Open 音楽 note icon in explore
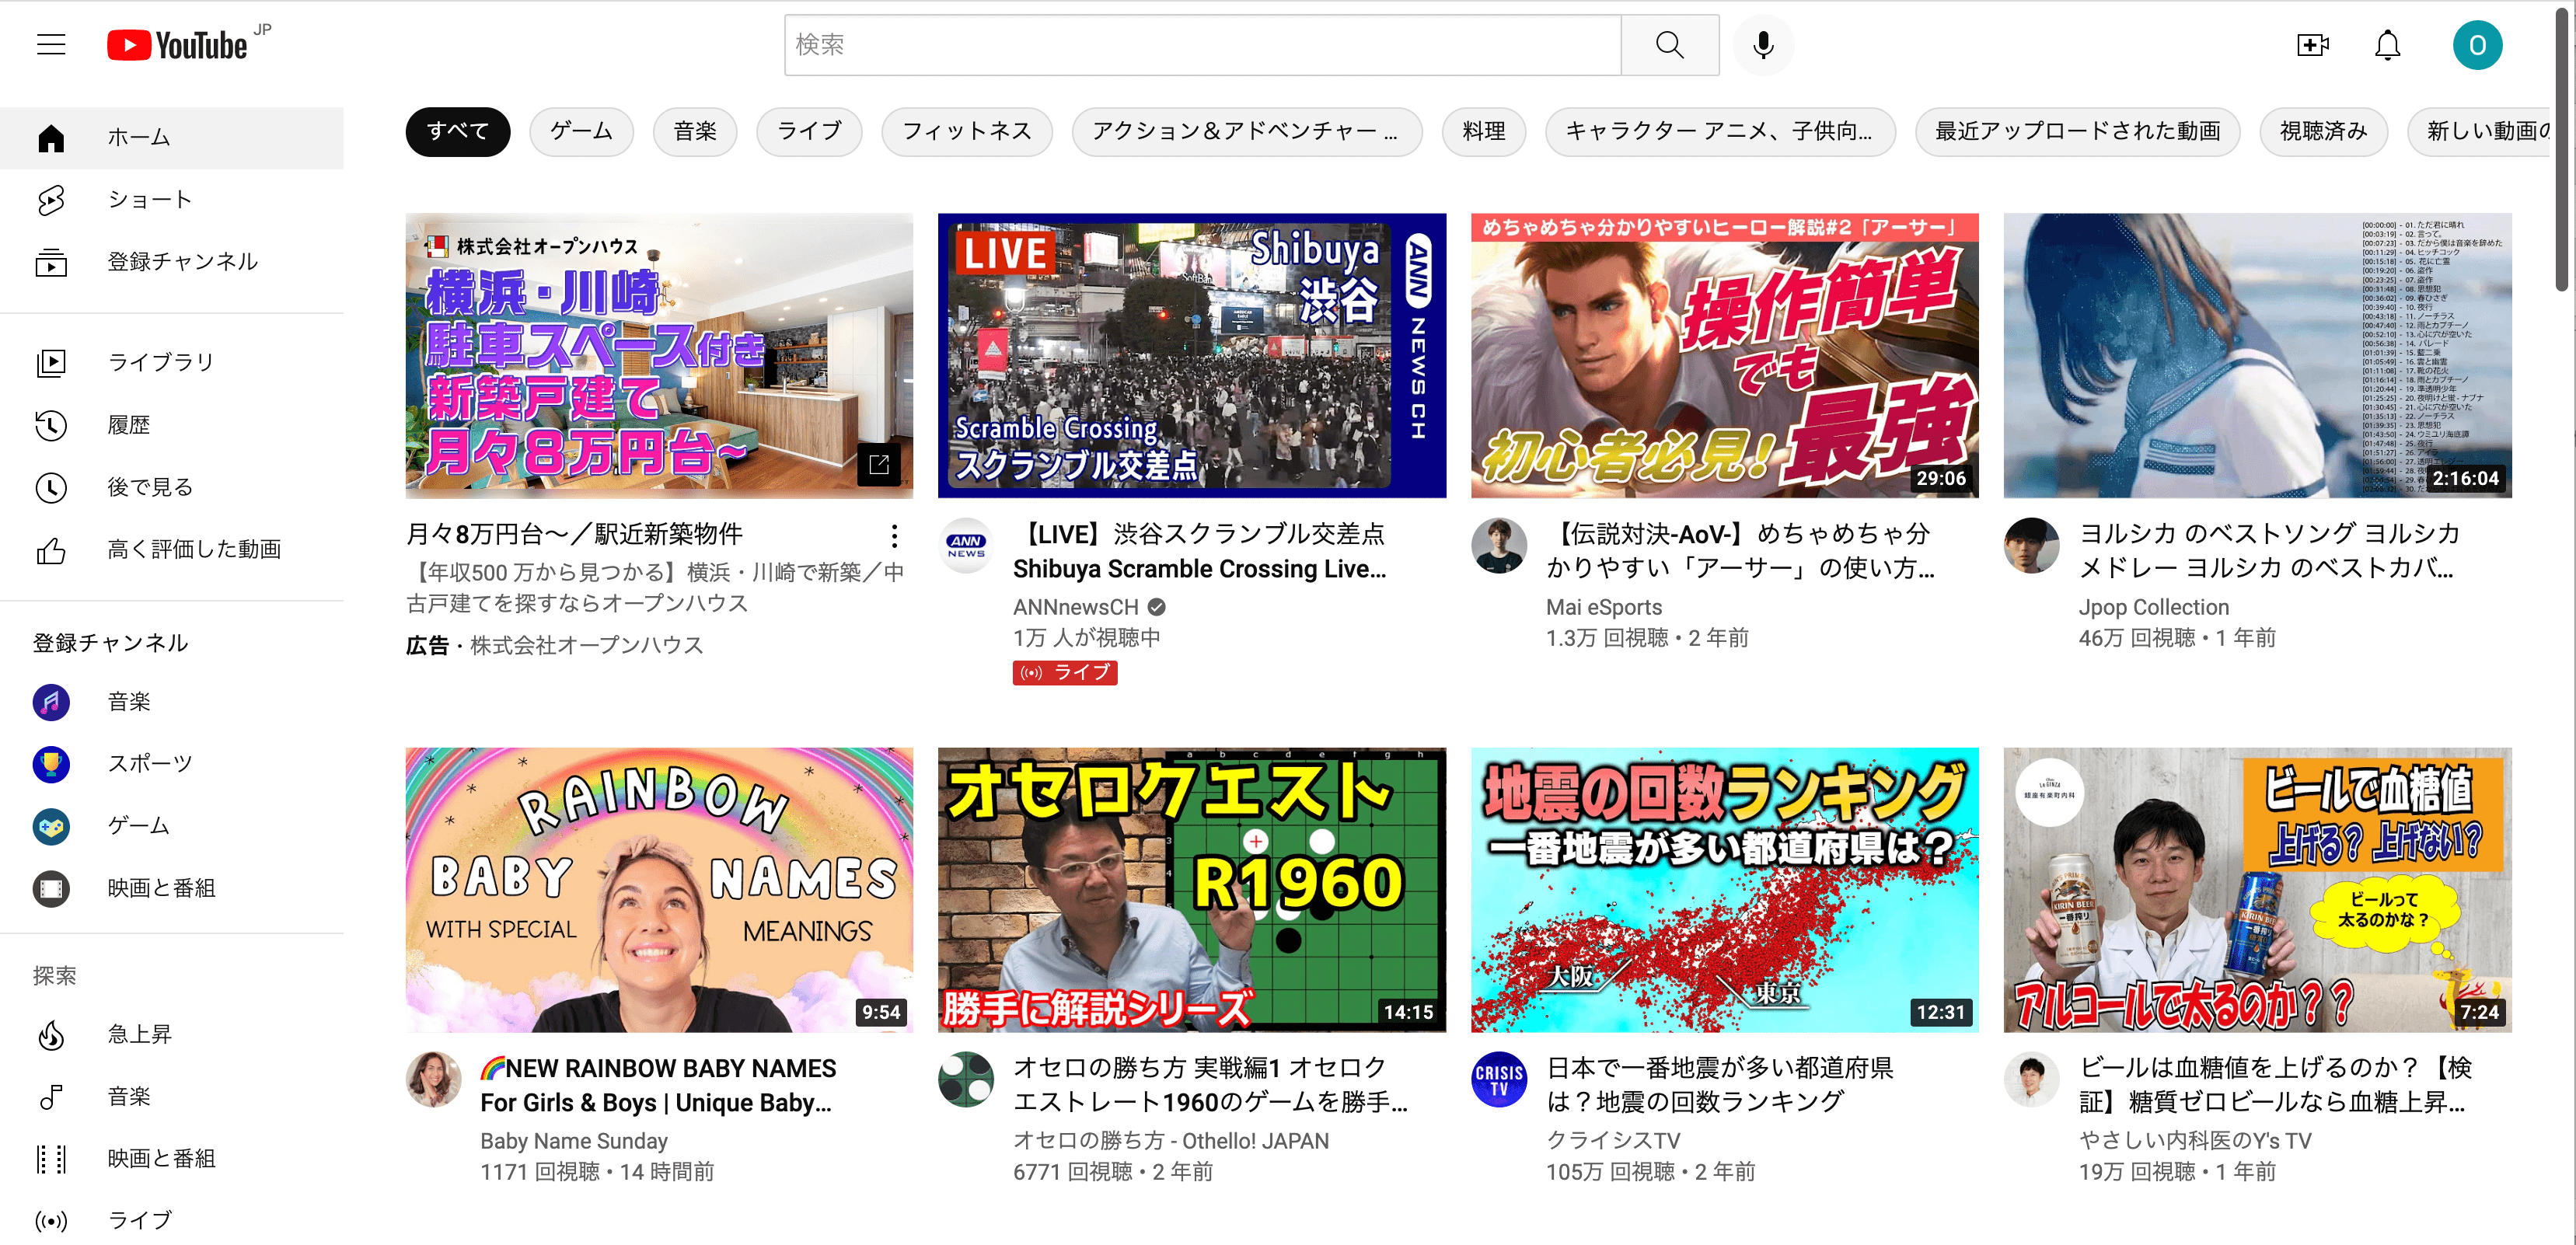The width and height of the screenshot is (2576, 1245). click(51, 1096)
